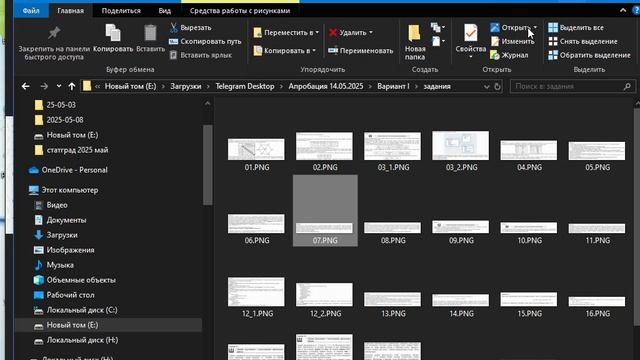Open Средства работы с рисунками tab
Screen dimensions: 640x360
(240, 11)
